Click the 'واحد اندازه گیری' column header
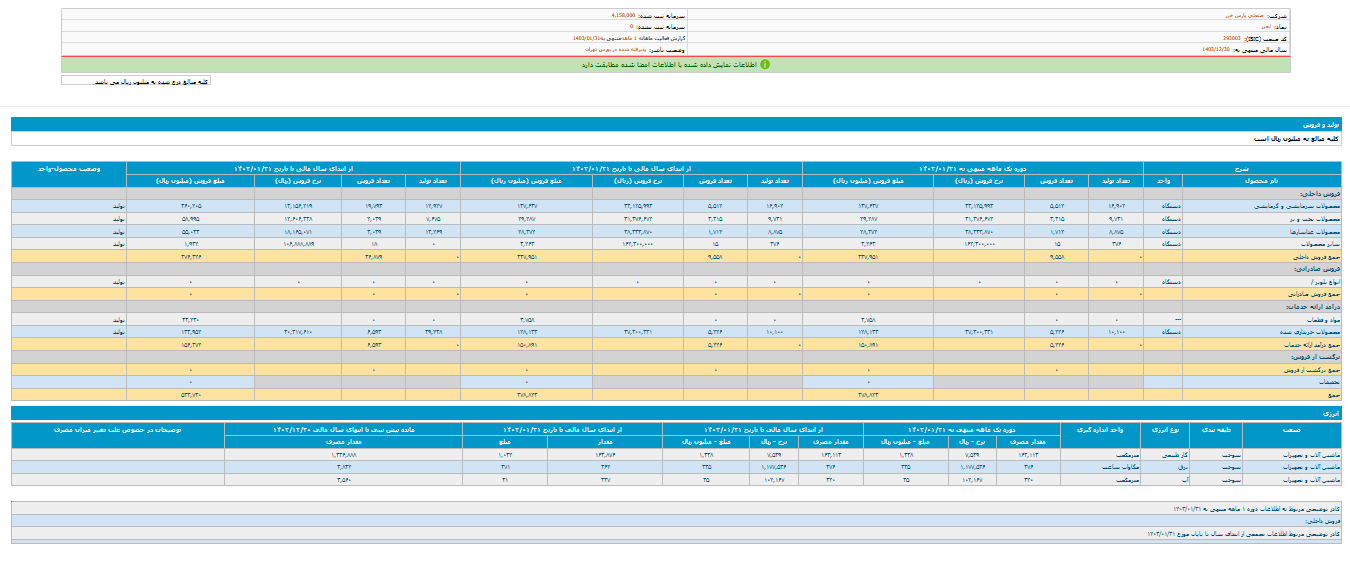This screenshot has height=582, width=1350. [x=1104, y=429]
